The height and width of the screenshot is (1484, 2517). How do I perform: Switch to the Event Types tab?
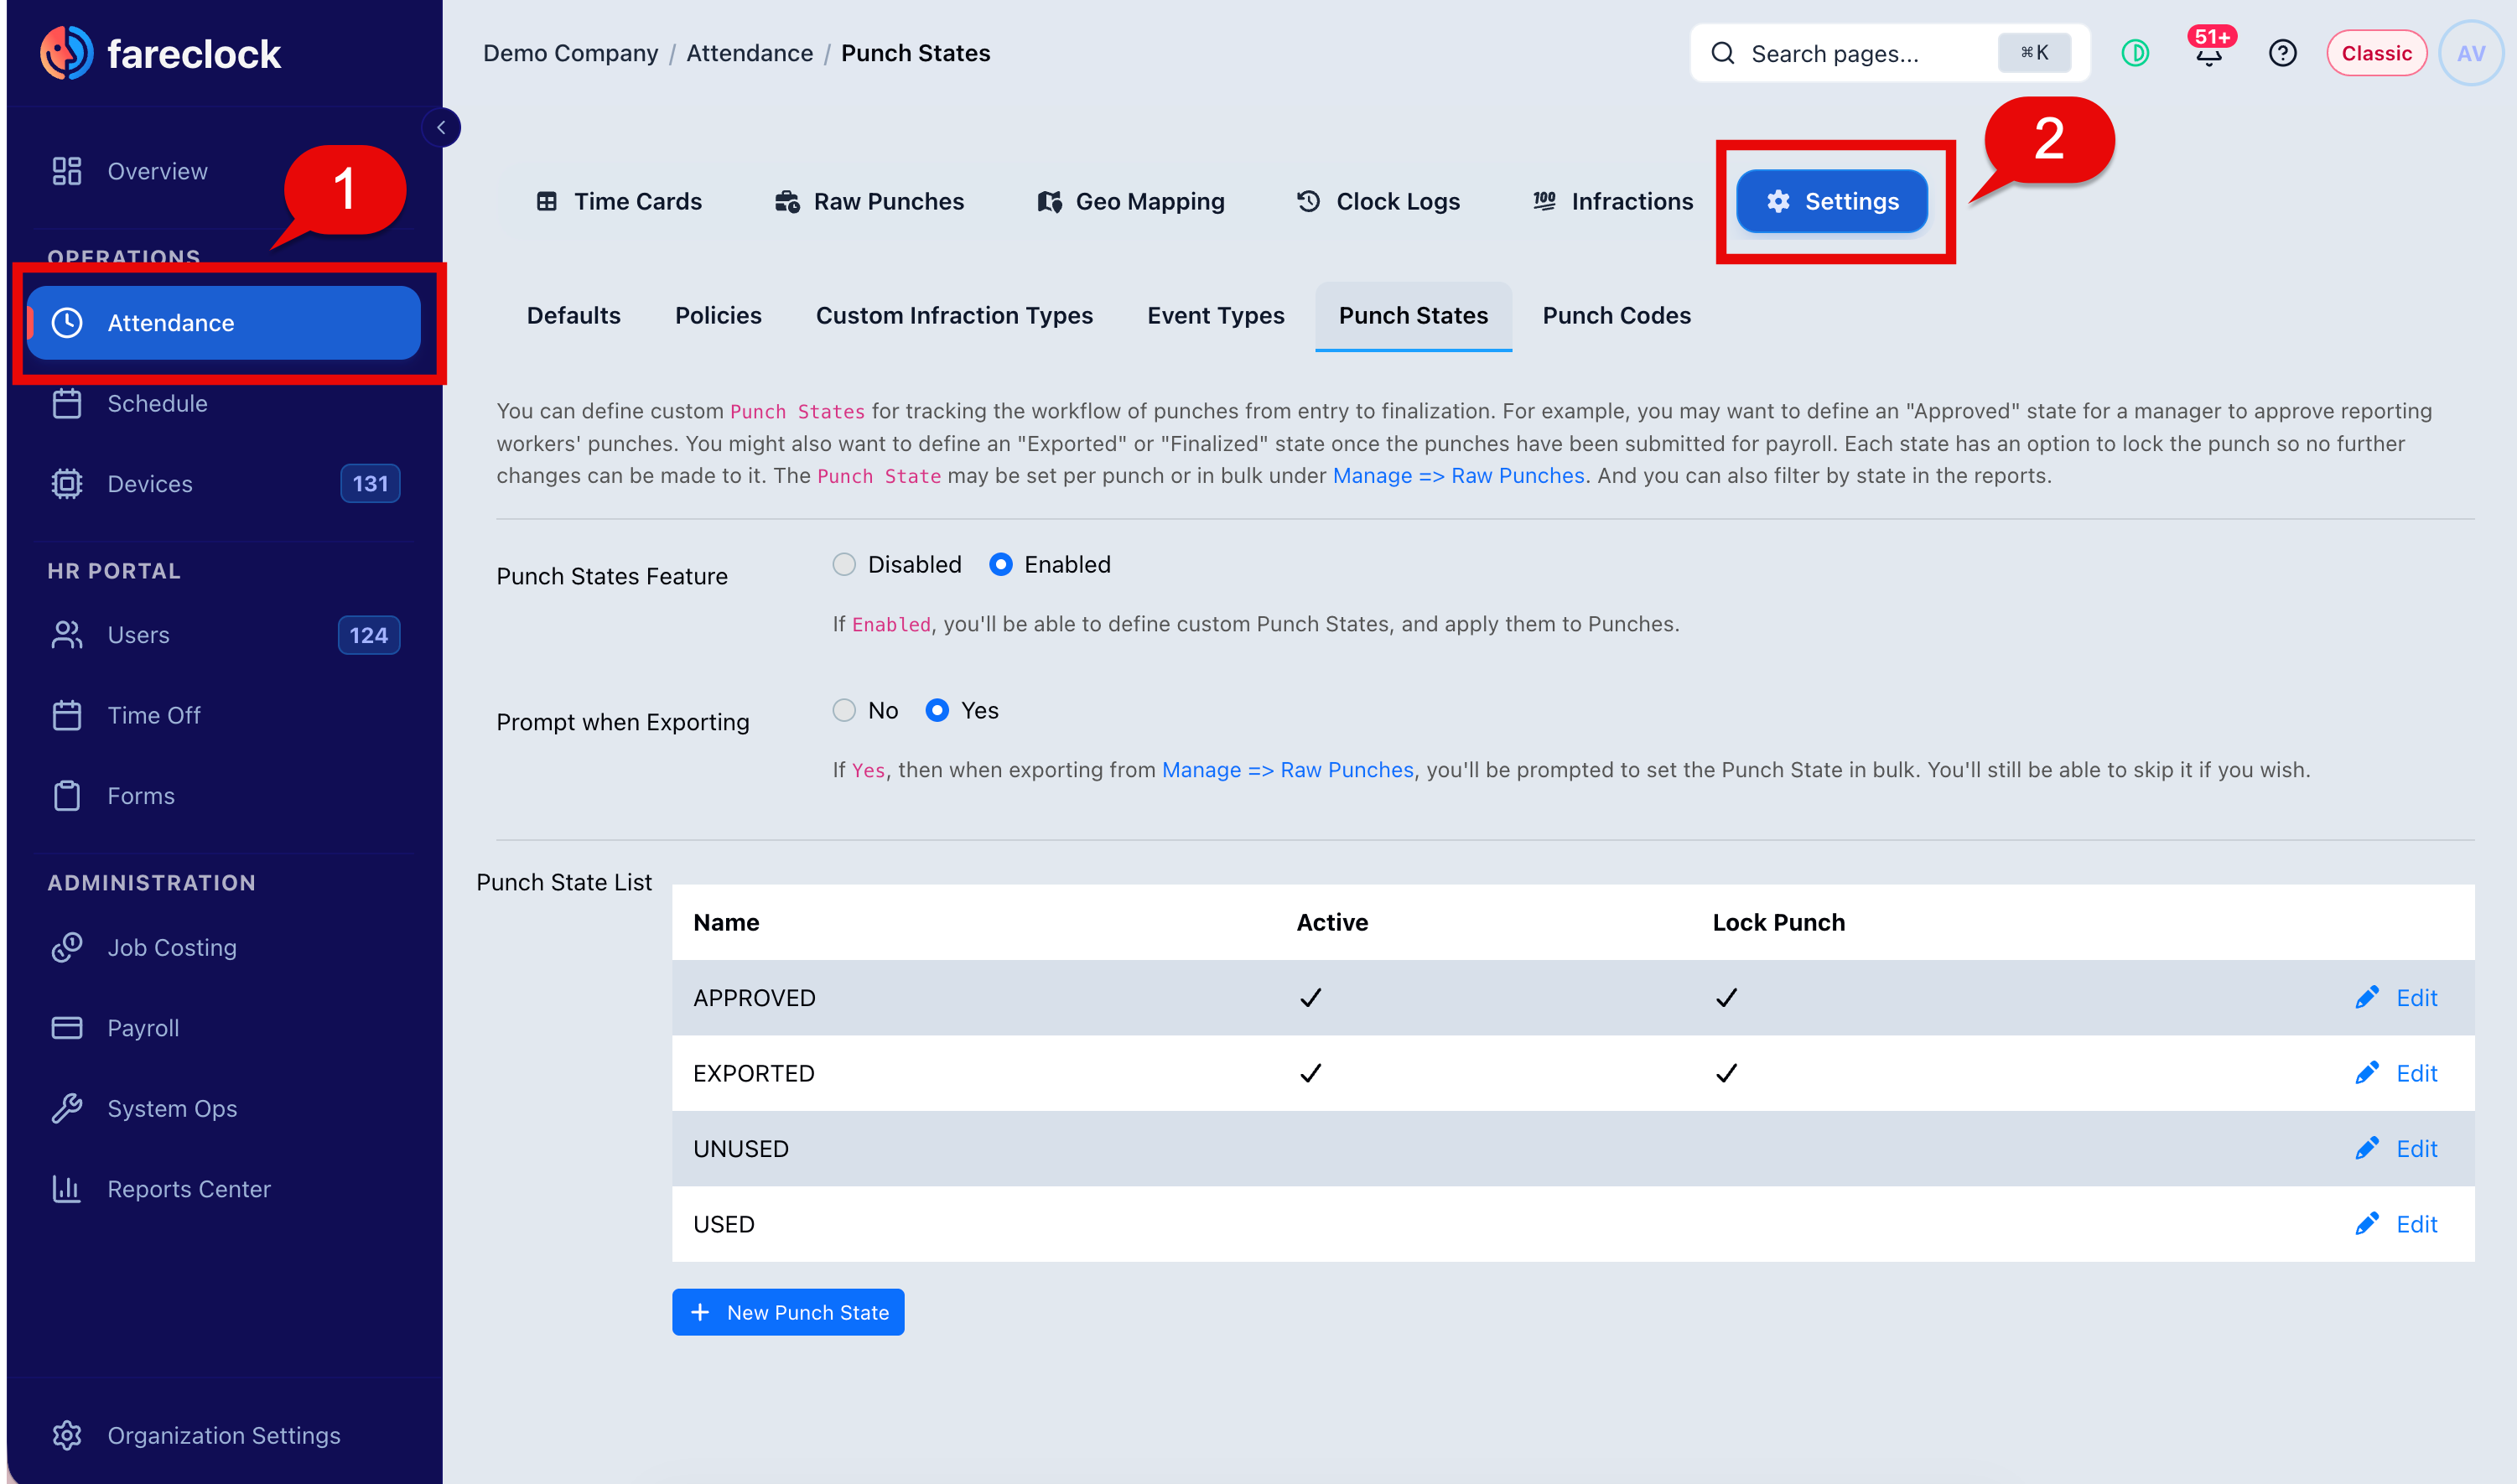pyautogui.click(x=1215, y=316)
